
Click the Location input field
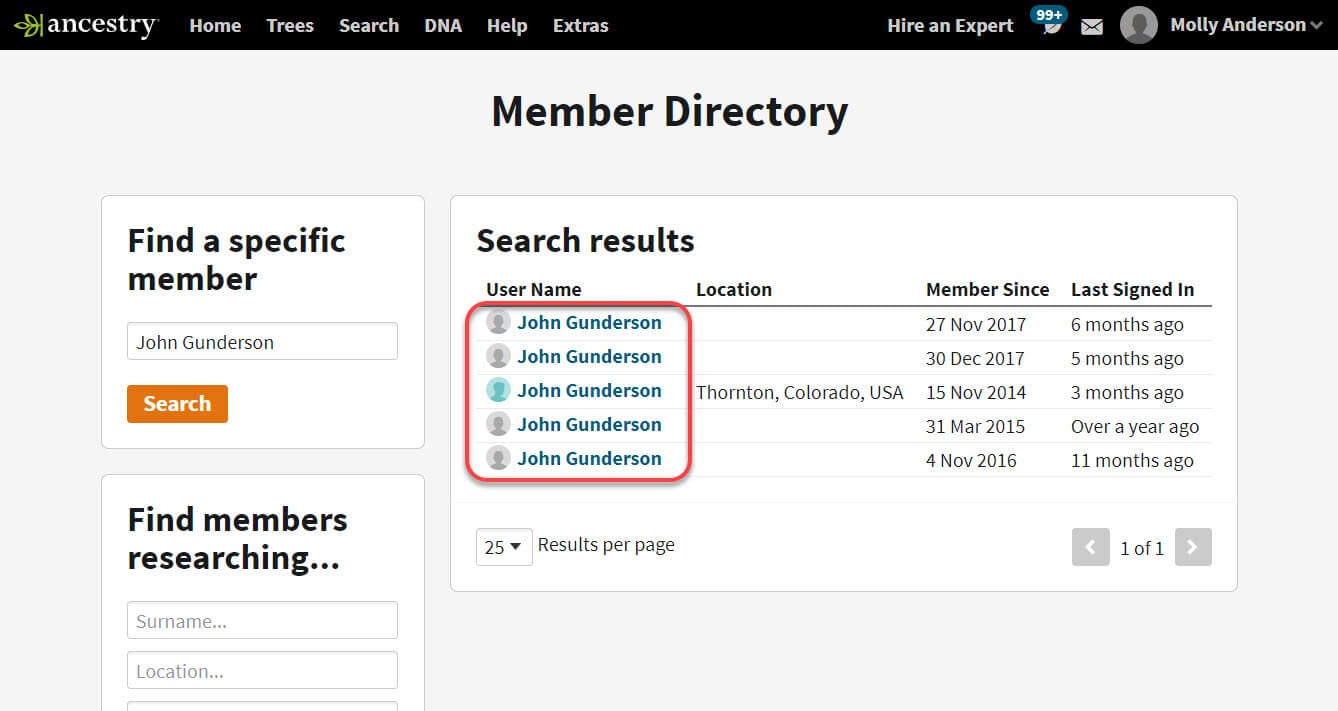click(x=262, y=670)
